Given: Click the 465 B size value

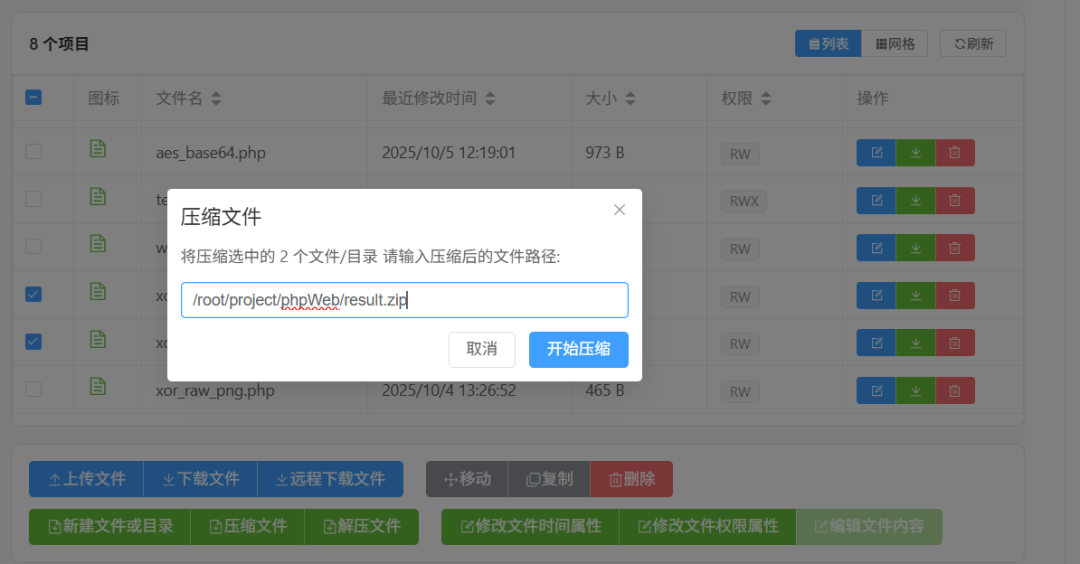Looking at the screenshot, I should pos(605,390).
